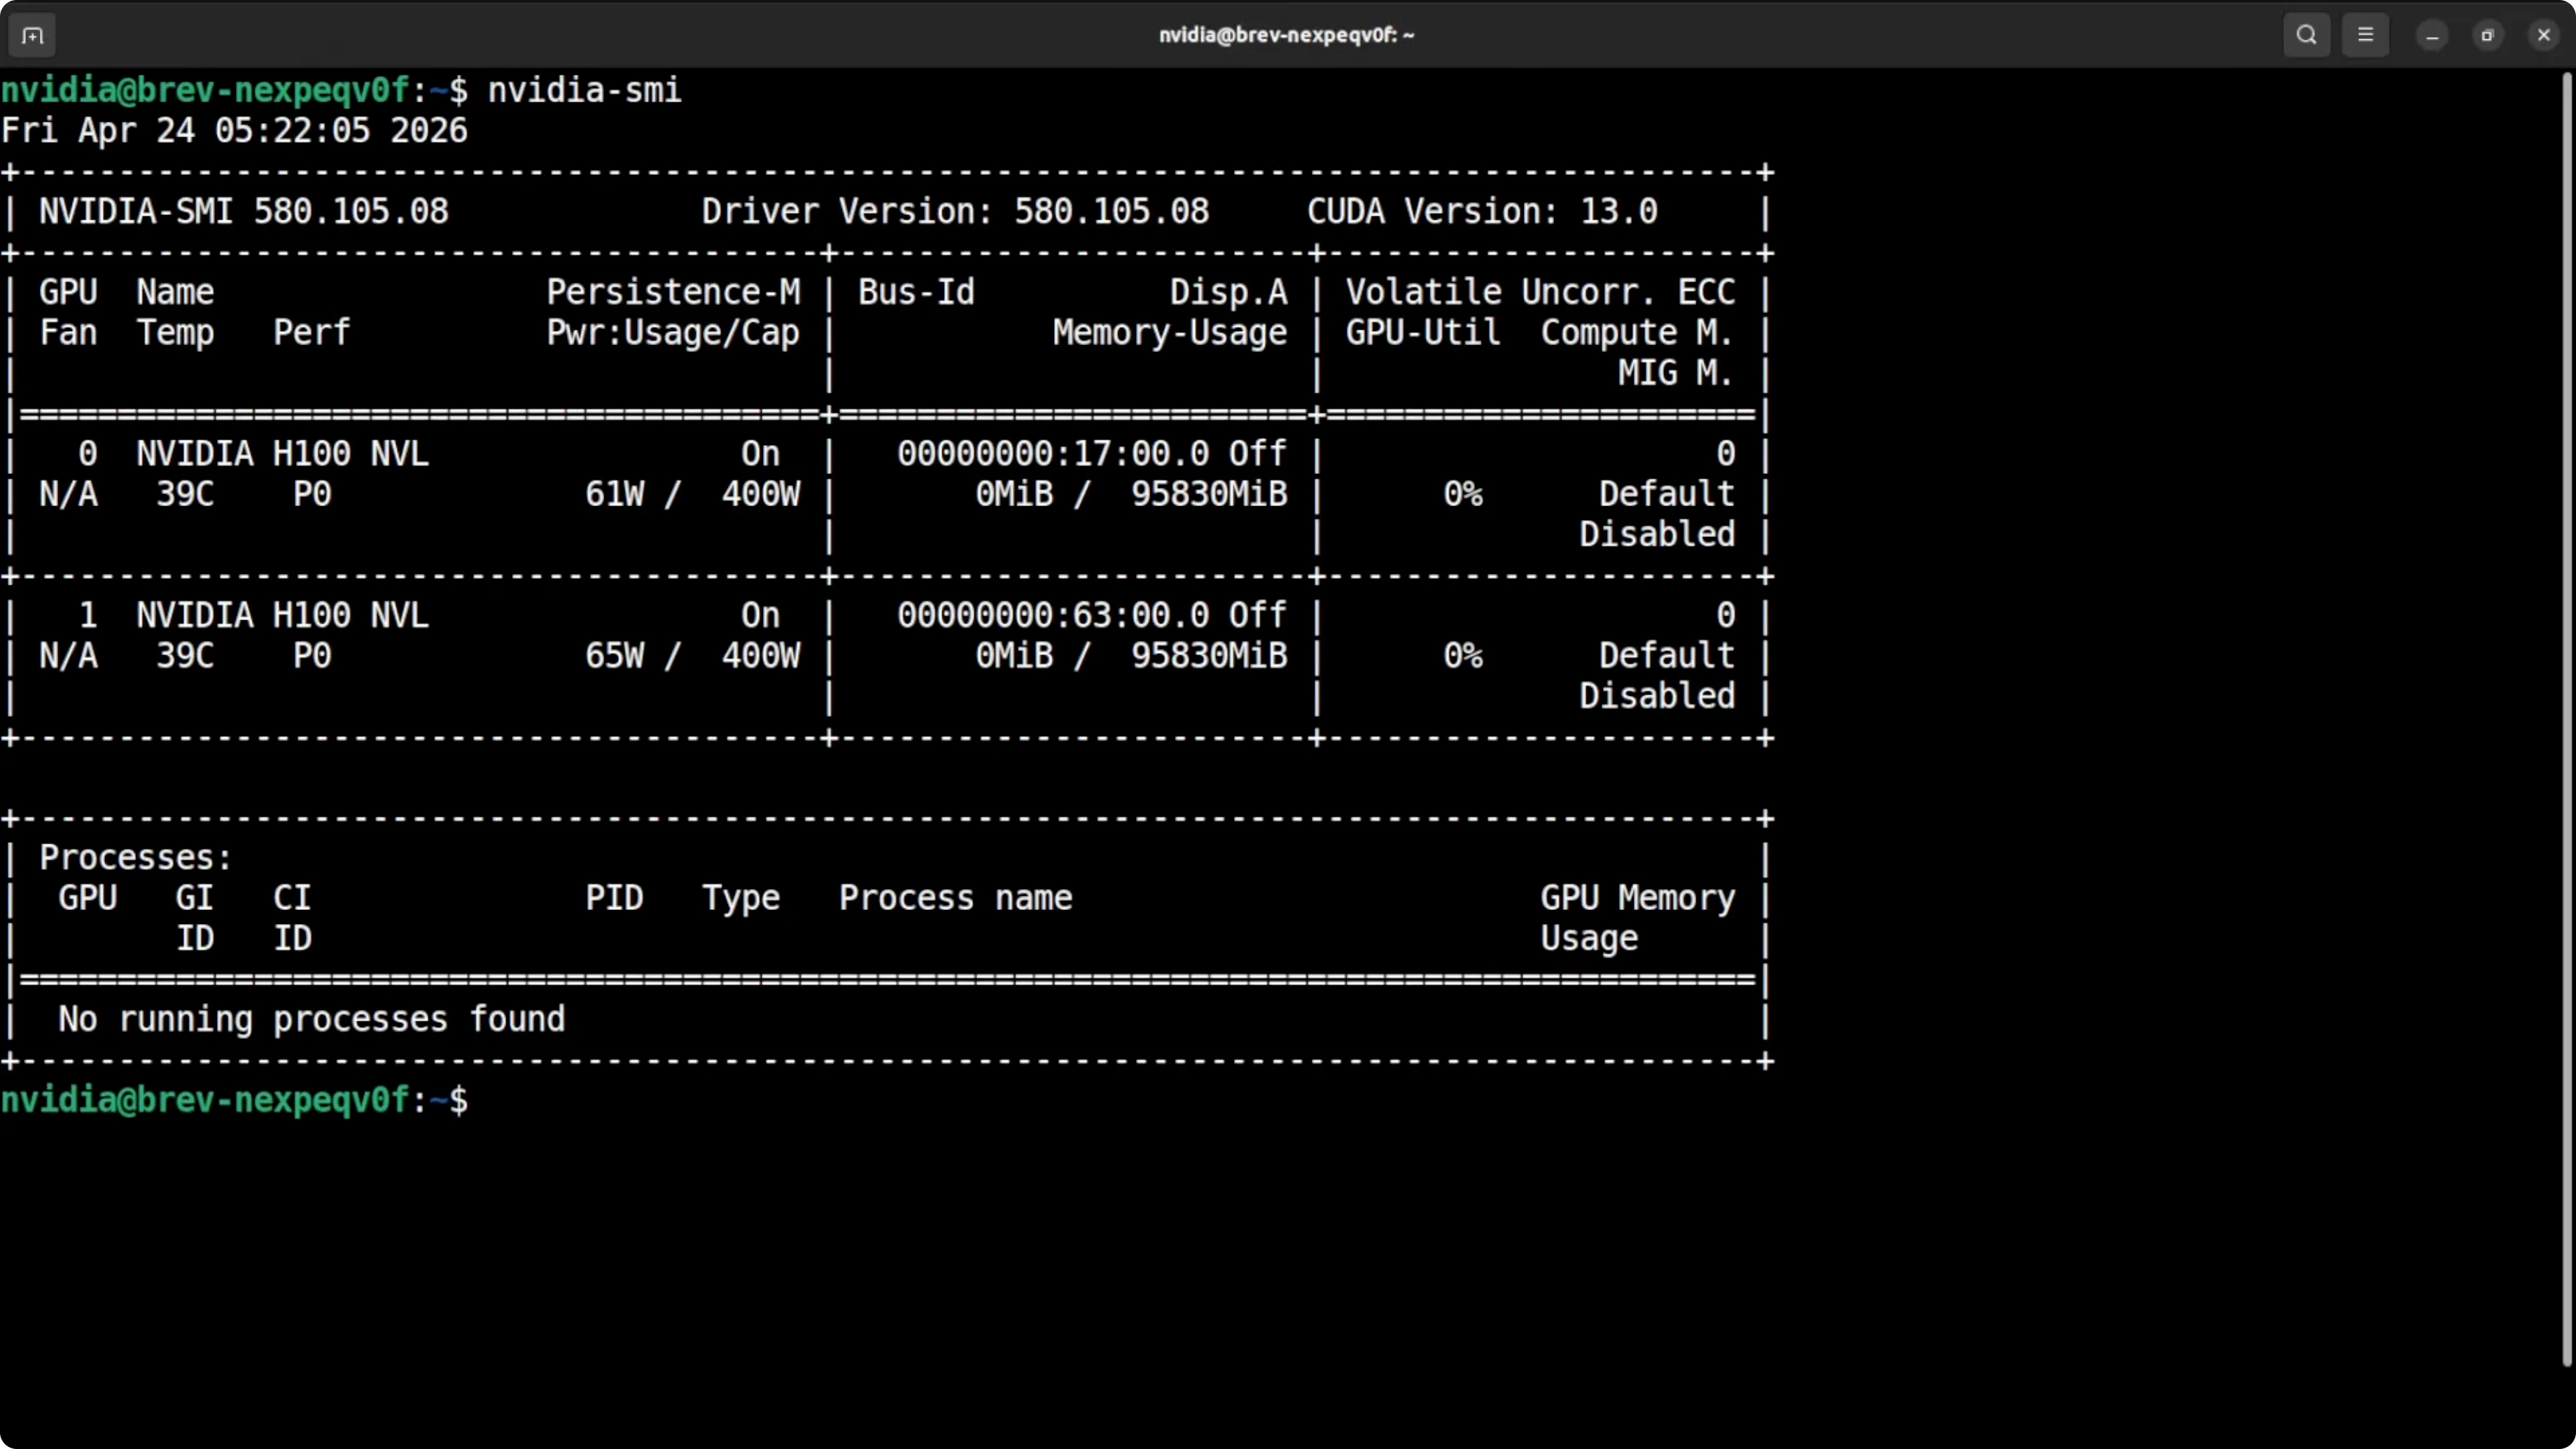The width and height of the screenshot is (2576, 1449).
Task: Click GPU 0 name NVIDIA H100 NVL
Action: (x=282, y=454)
